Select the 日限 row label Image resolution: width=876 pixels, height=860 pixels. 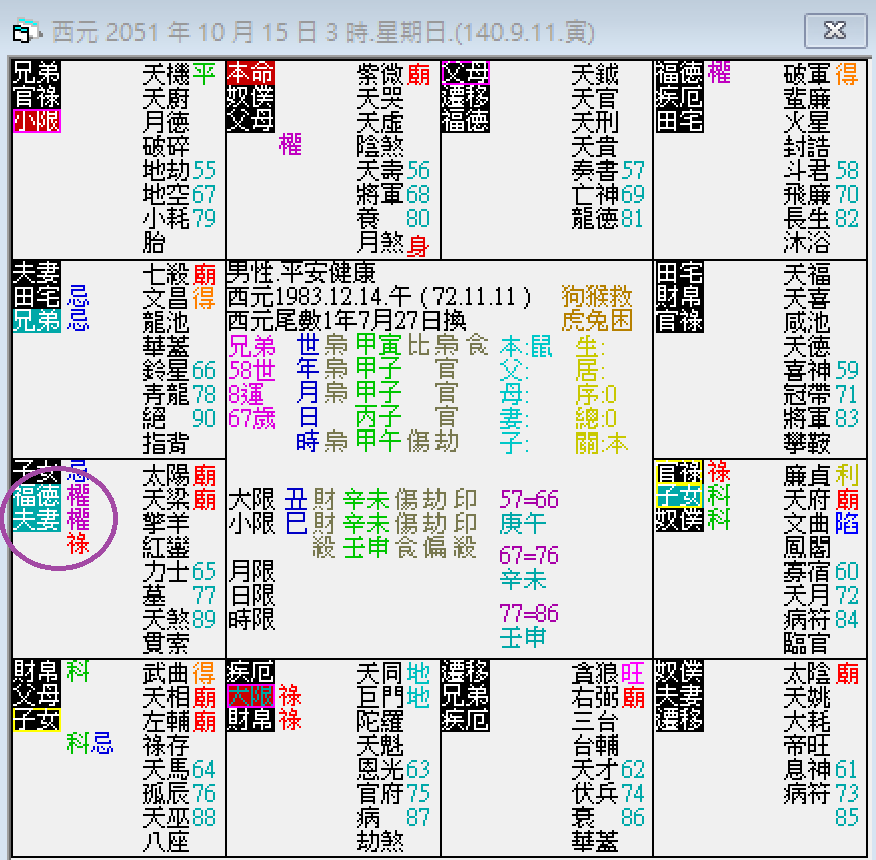click(x=251, y=596)
